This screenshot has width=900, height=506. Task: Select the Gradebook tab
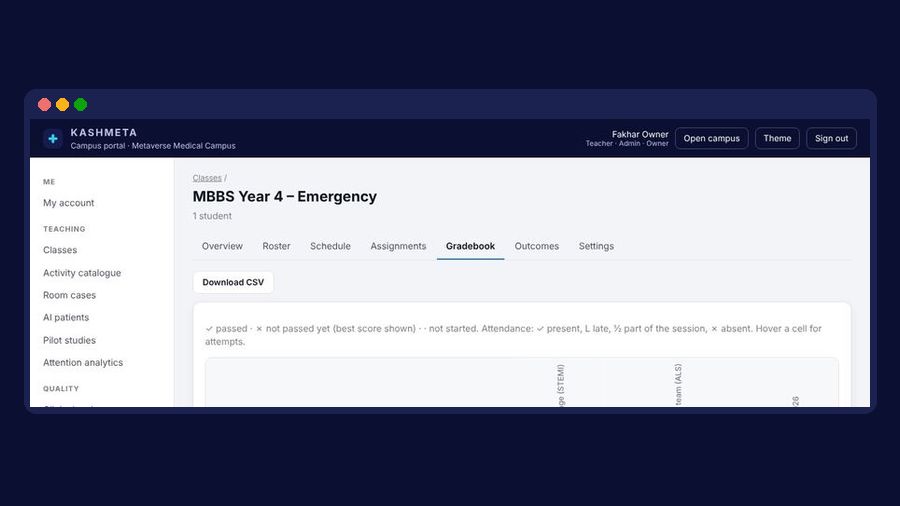click(470, 246)
